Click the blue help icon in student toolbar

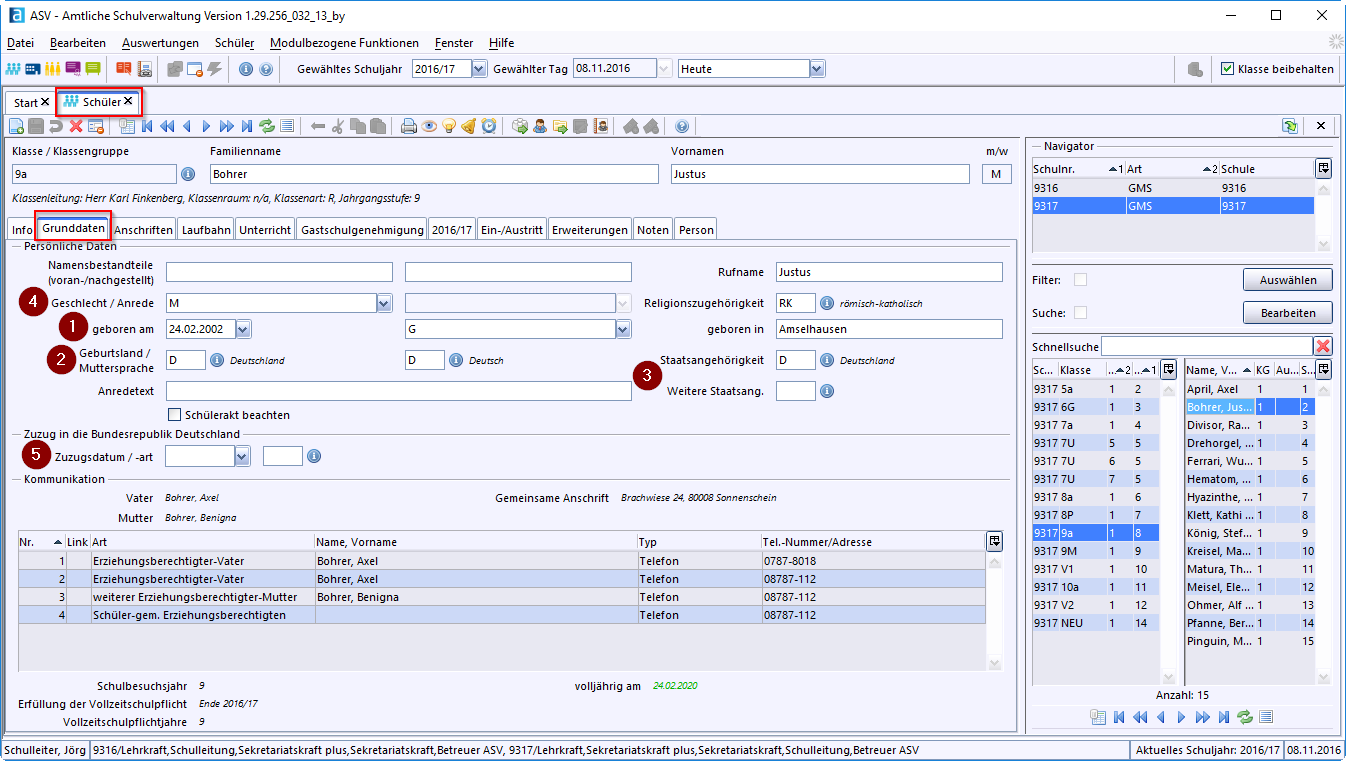tap(682, 126)
